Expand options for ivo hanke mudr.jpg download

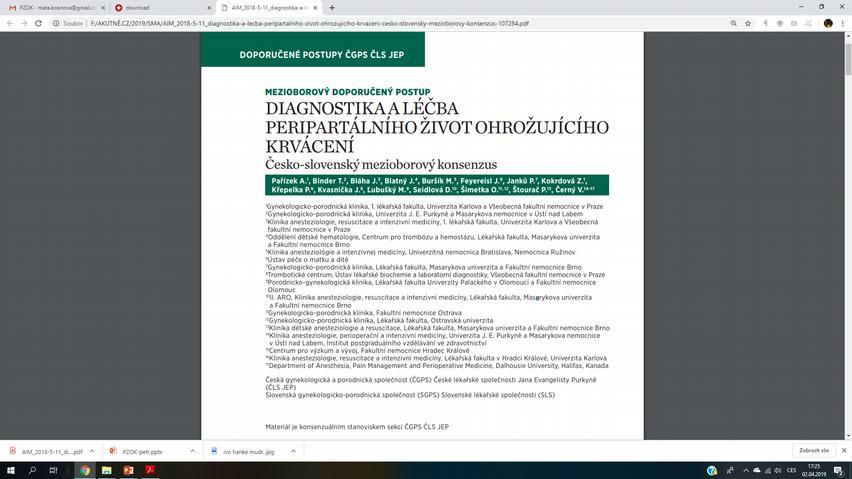[293, 451]
